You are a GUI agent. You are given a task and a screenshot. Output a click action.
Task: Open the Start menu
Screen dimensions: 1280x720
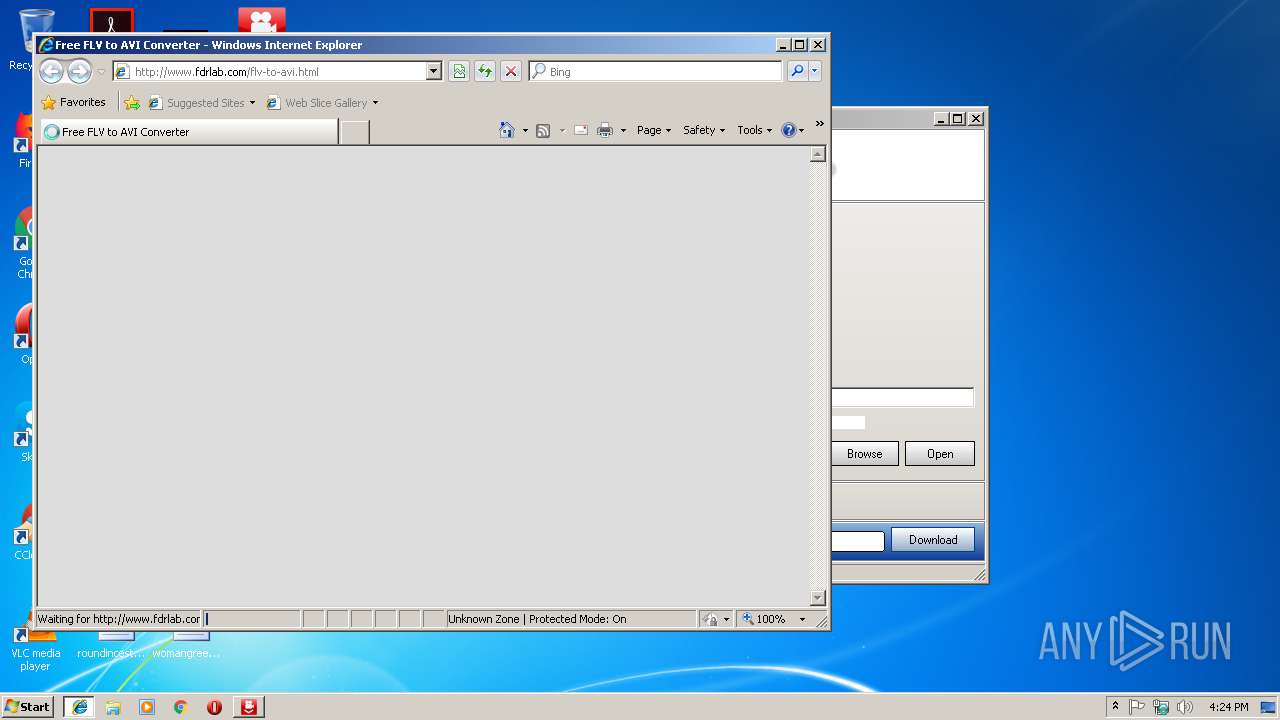point(28,707)
